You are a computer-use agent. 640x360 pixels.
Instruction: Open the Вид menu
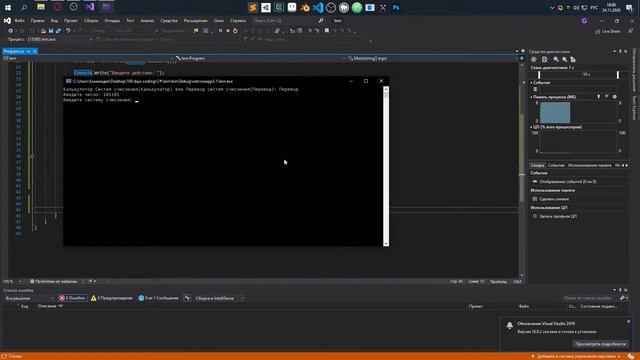[x=54, y=20]
